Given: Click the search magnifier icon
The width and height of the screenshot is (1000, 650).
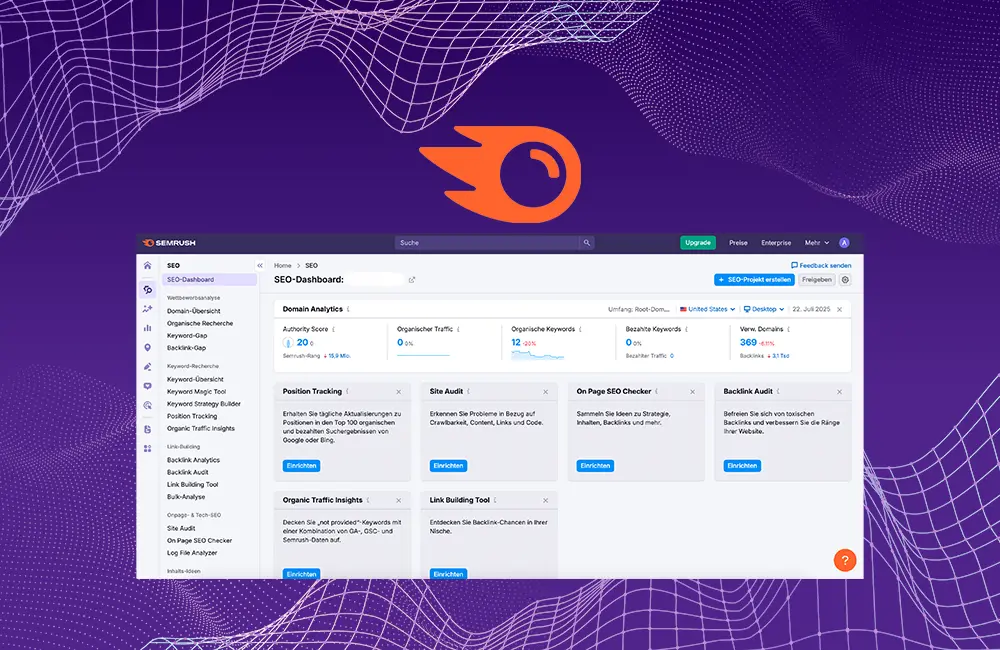Looking at the screenshot, I should (587, 243).
